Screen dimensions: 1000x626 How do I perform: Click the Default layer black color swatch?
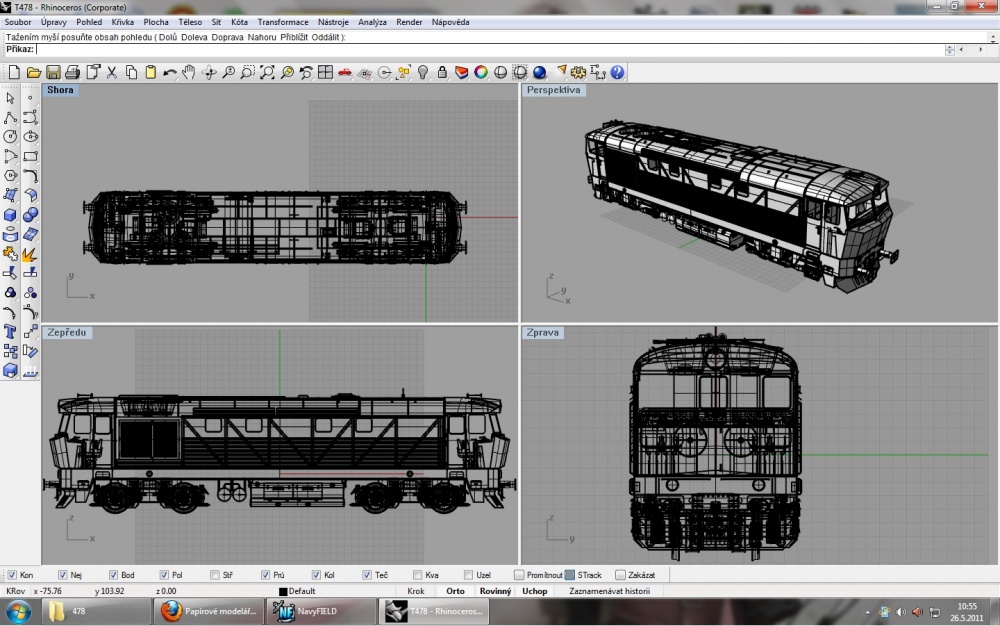click(283, 592)
